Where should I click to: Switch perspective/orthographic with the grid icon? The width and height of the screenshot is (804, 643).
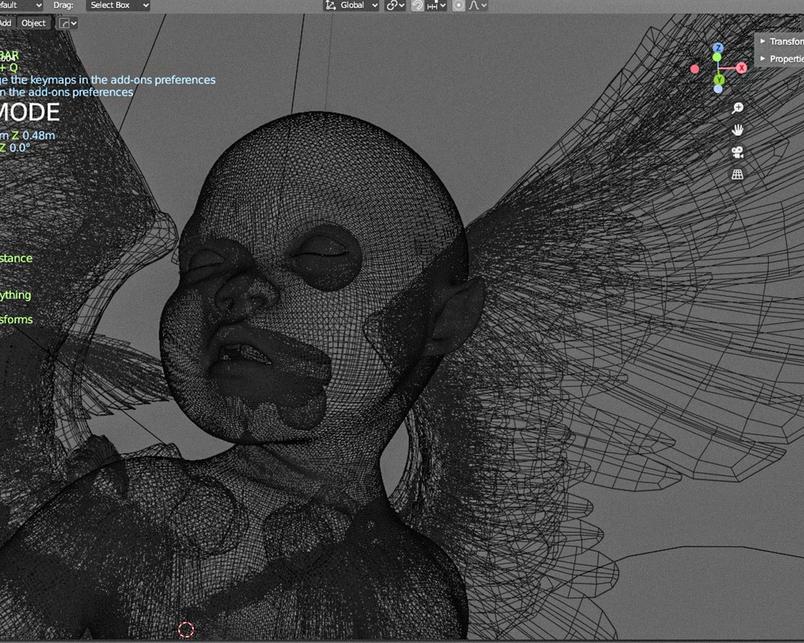[737, 175]
